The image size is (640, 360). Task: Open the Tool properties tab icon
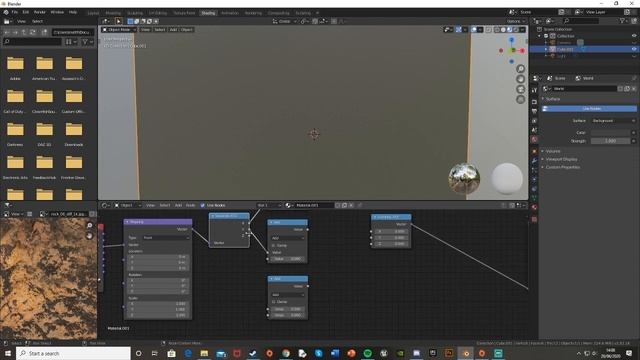click(x=534, y=90)
